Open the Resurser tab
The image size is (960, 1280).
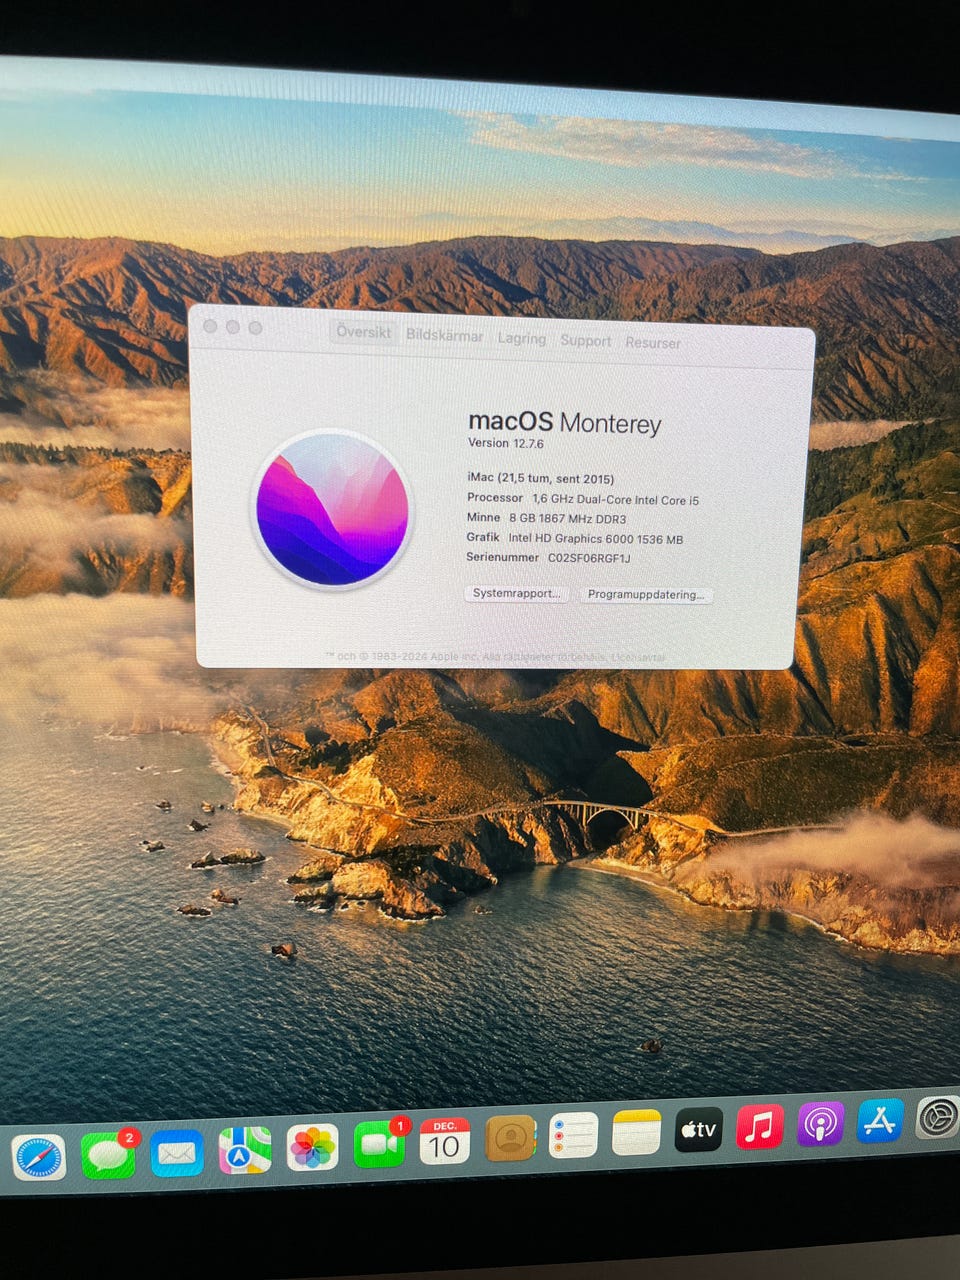point(653,342)
